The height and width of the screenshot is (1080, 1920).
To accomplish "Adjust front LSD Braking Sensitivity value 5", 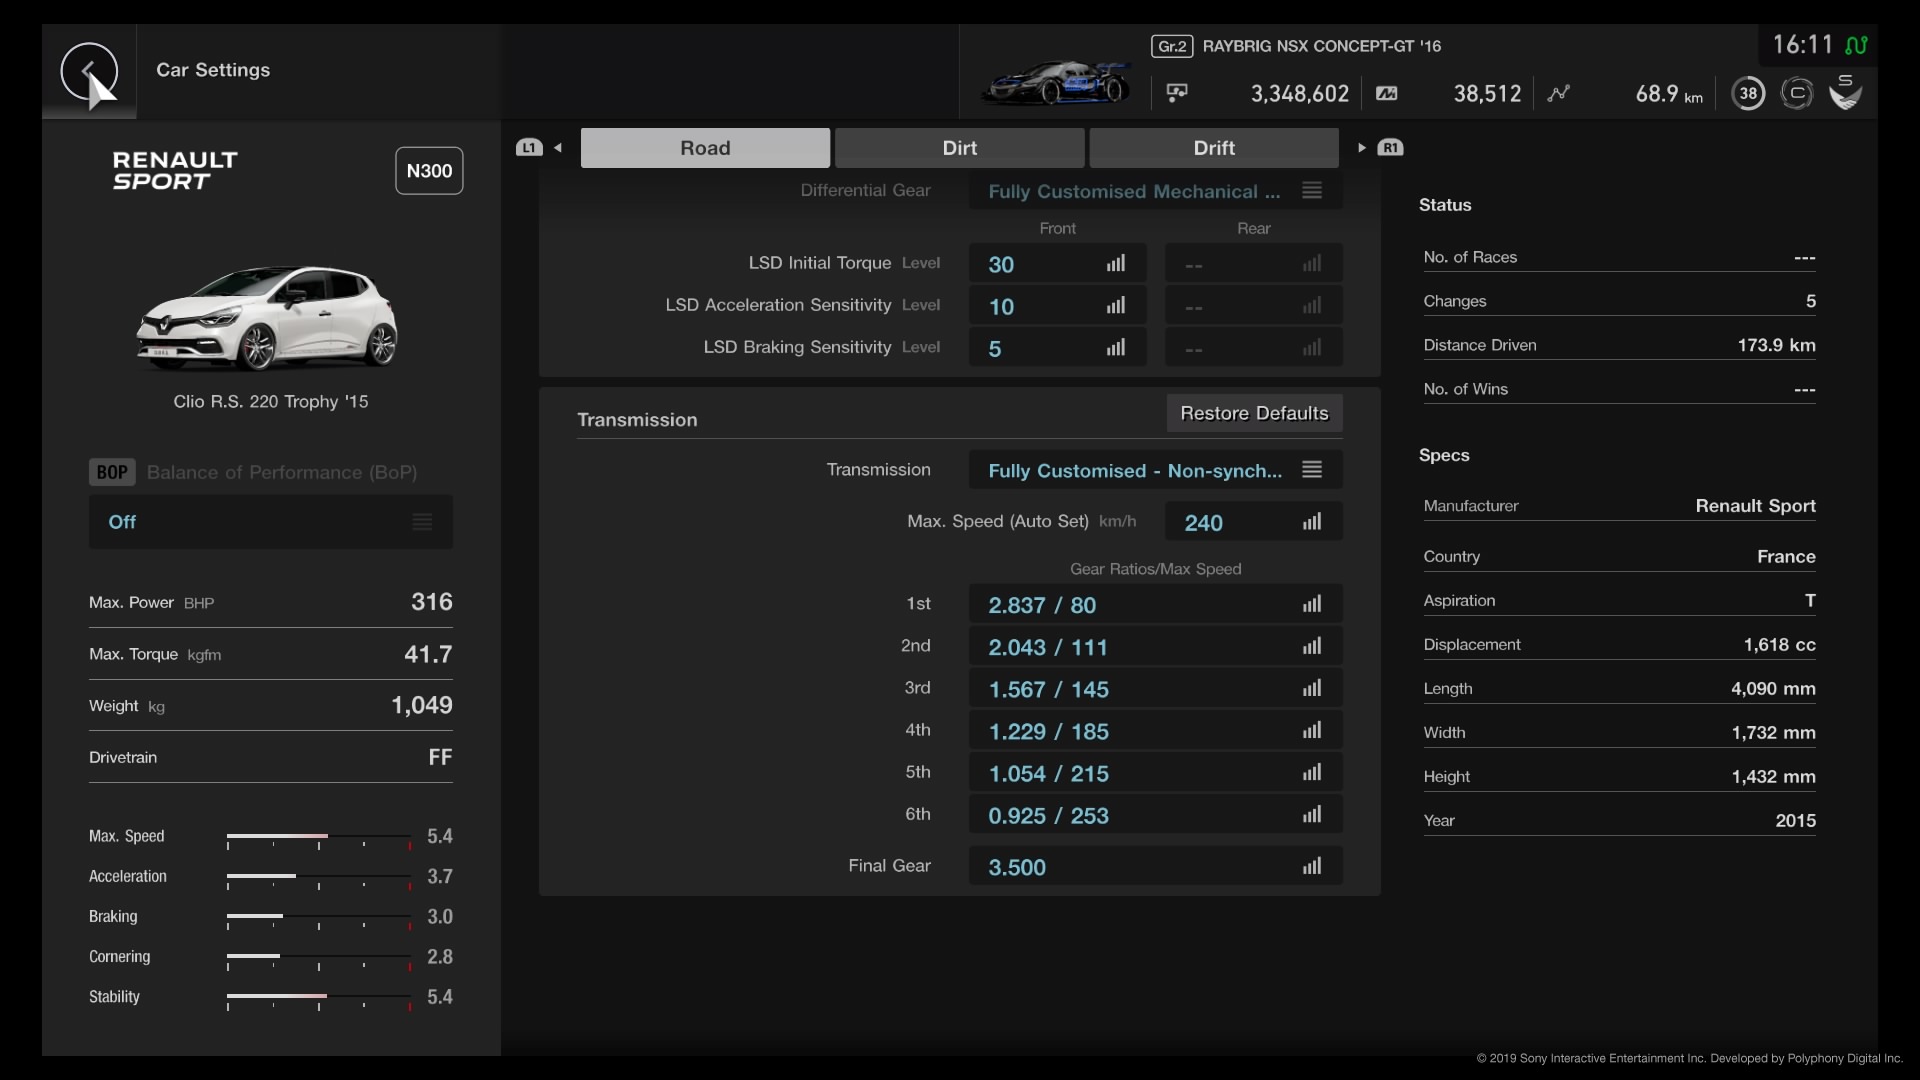I will [x=1057, y=348].
